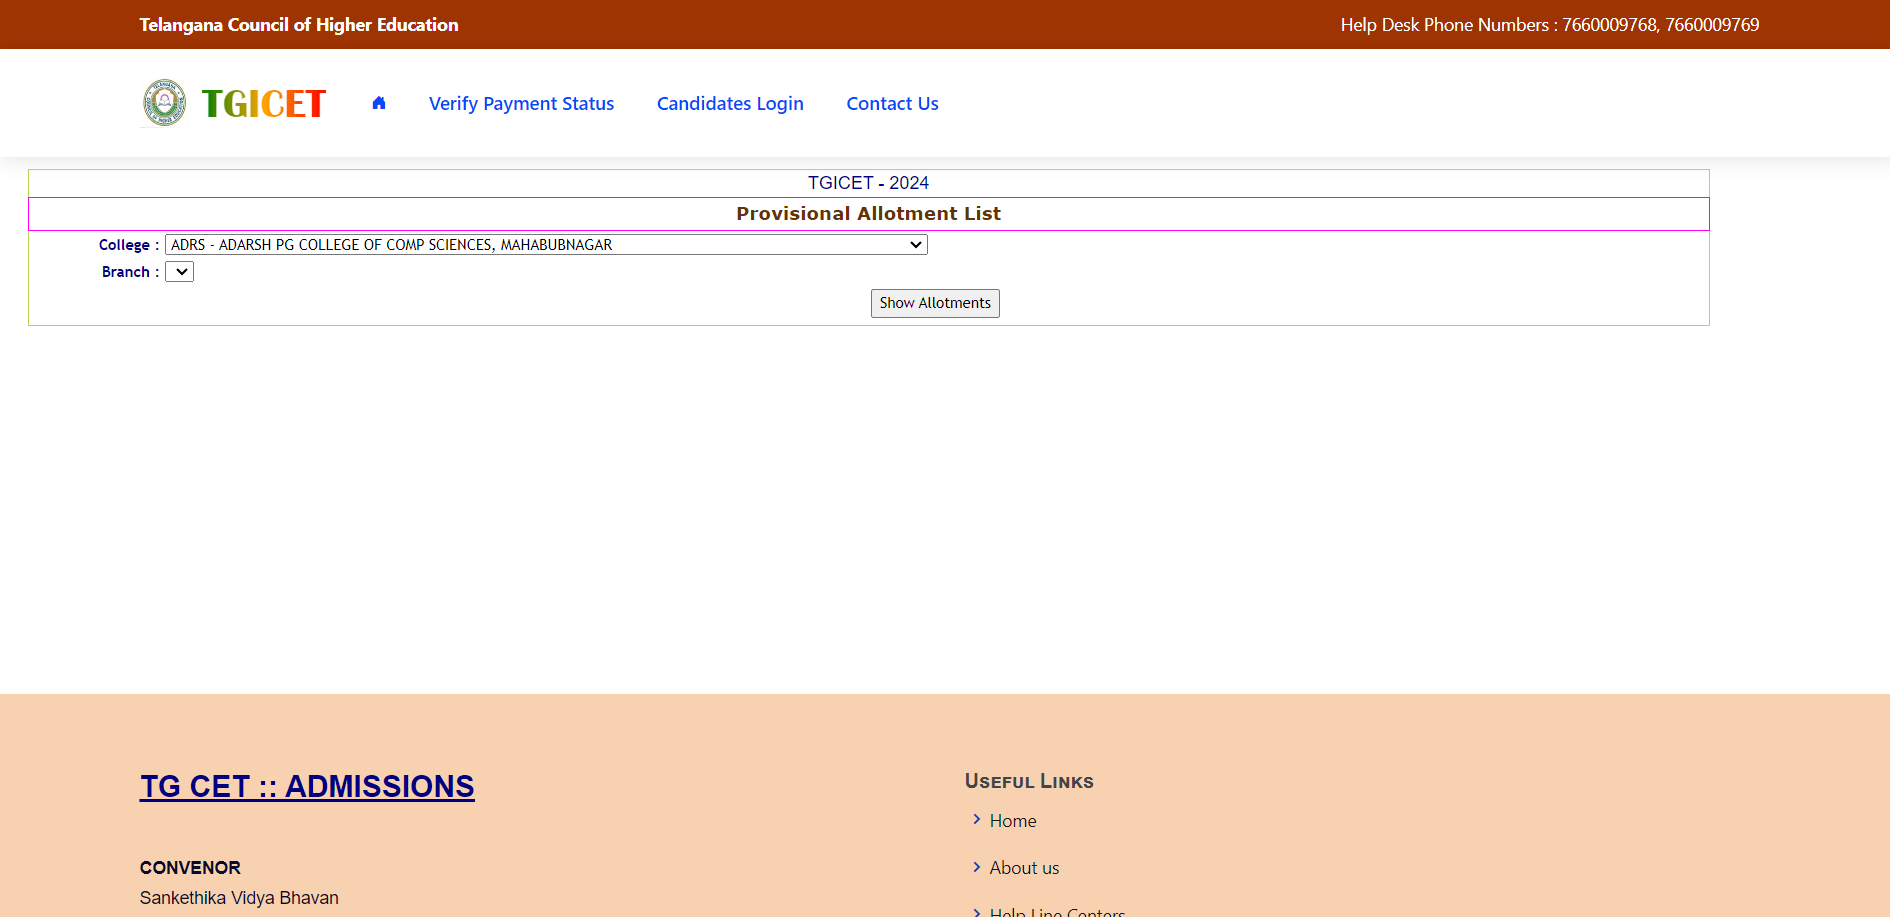The width and height of the screenshot is (1890, 917).
Task: Click Help Desk Phone Numbers text
Action: 1550,25
